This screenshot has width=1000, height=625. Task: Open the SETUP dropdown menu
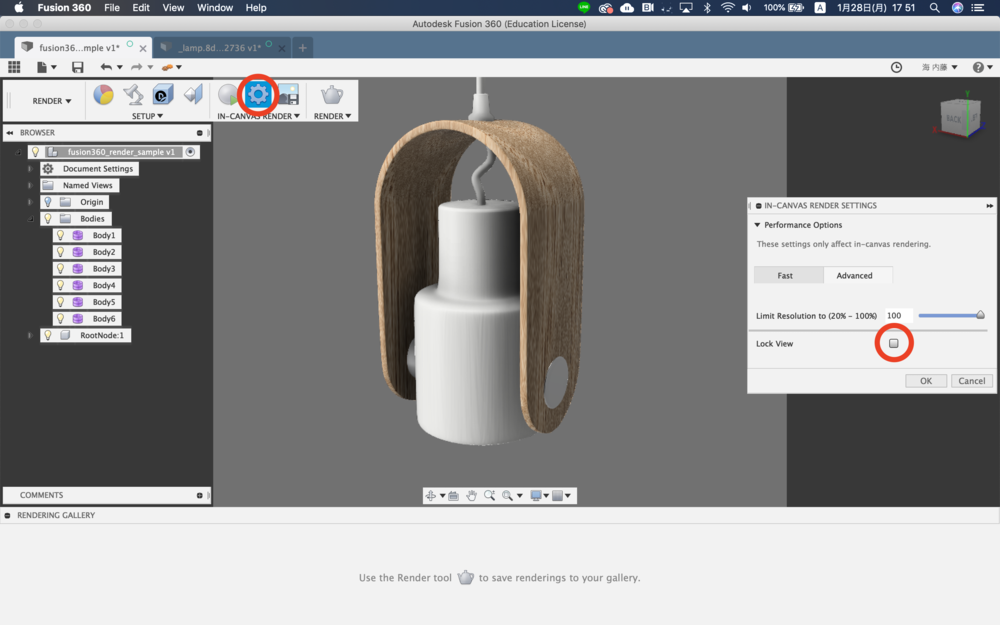point(147,116)
